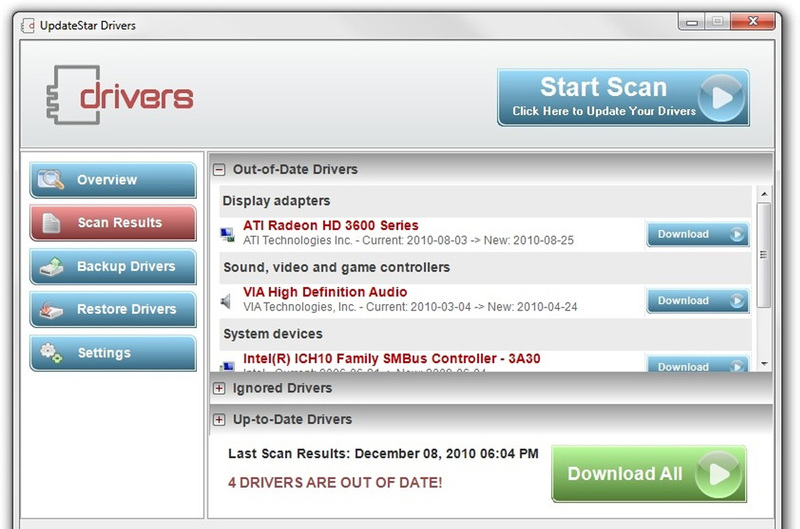Open Backup Drivers page

pos(113,266)
